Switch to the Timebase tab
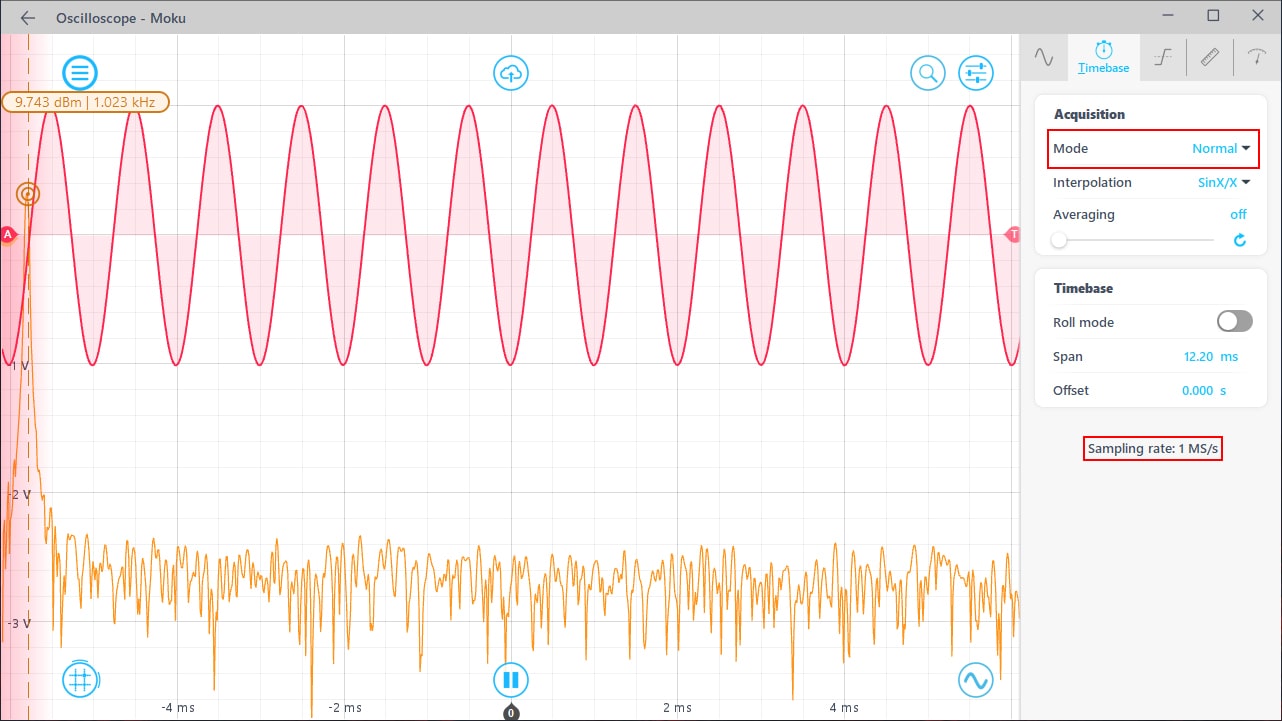The width and height of the screenshot is (1282, 721). (x=1103, y=57)
